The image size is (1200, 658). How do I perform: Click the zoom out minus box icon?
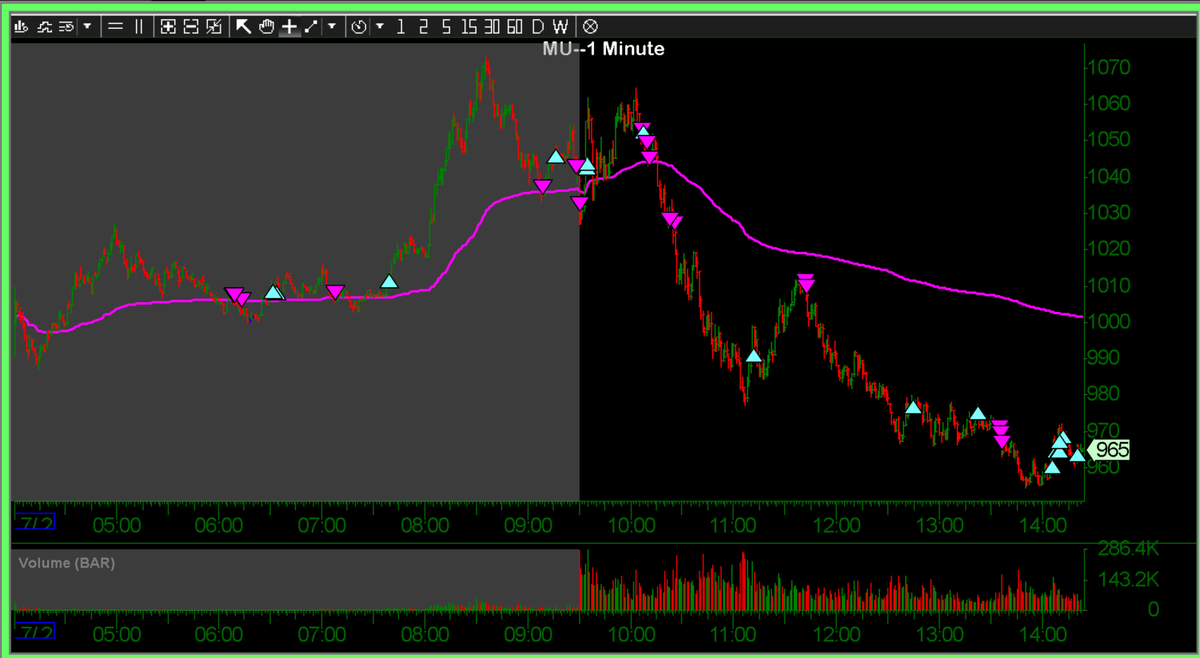coord(190,27)
